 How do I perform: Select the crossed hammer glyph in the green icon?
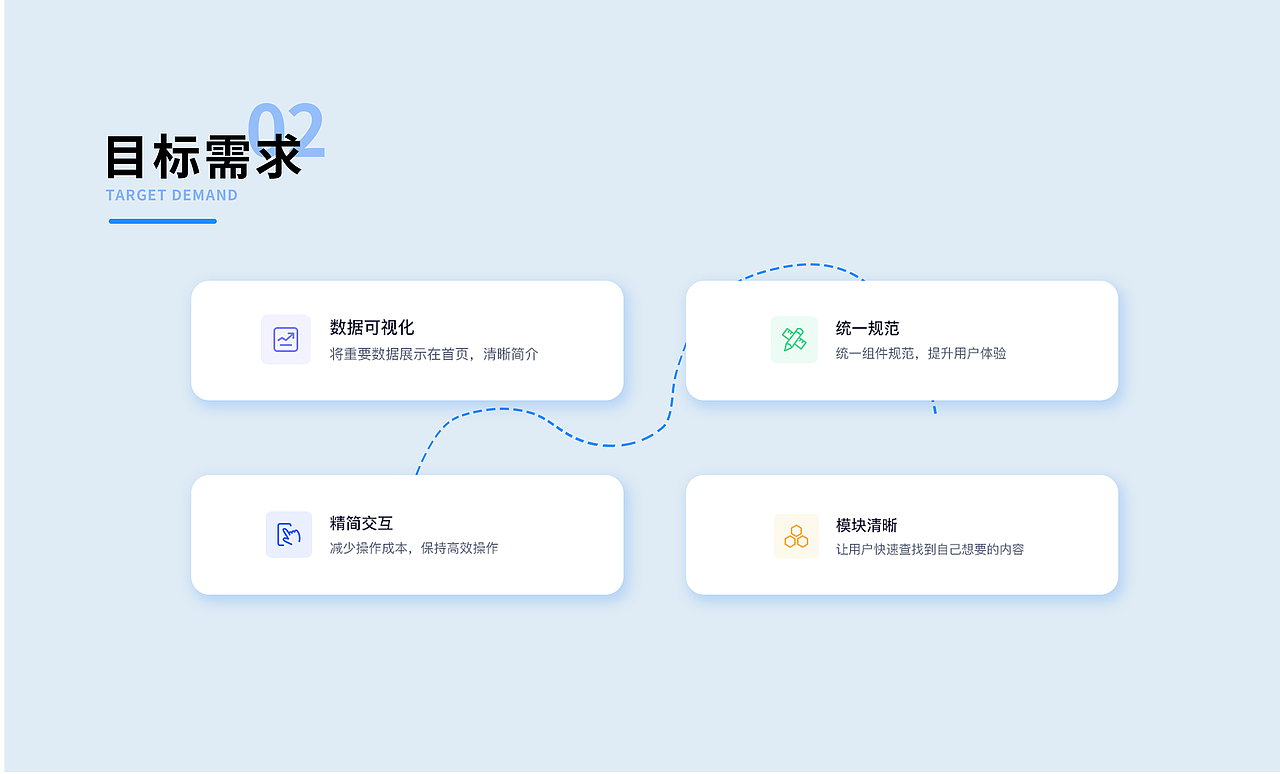pos(794,340)
